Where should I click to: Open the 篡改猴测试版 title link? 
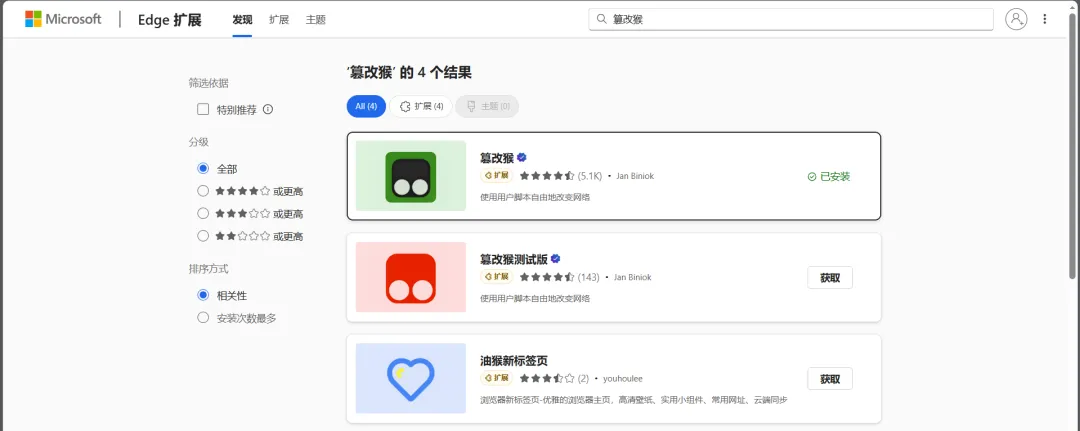tap(514, 259)
